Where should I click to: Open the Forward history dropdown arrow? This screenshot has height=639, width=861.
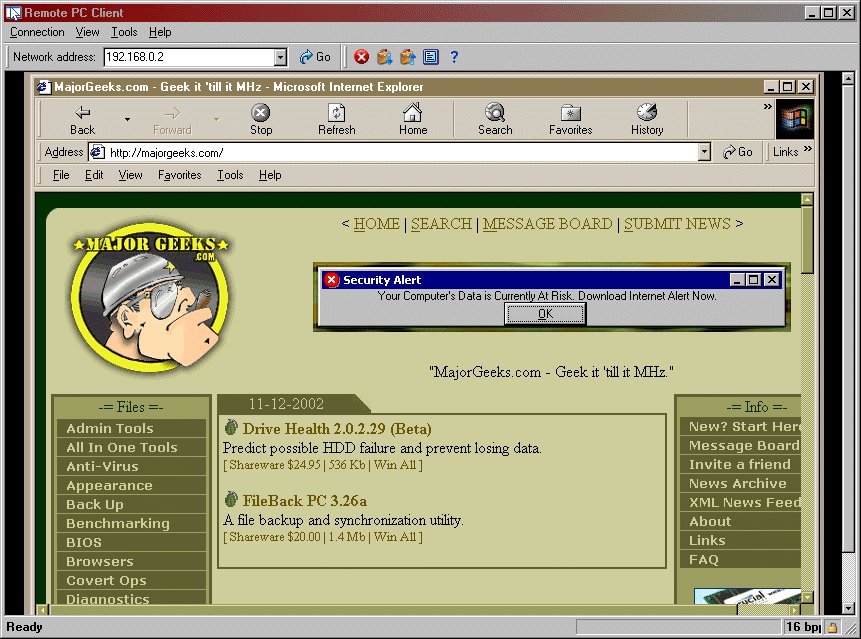pos(216,119)
